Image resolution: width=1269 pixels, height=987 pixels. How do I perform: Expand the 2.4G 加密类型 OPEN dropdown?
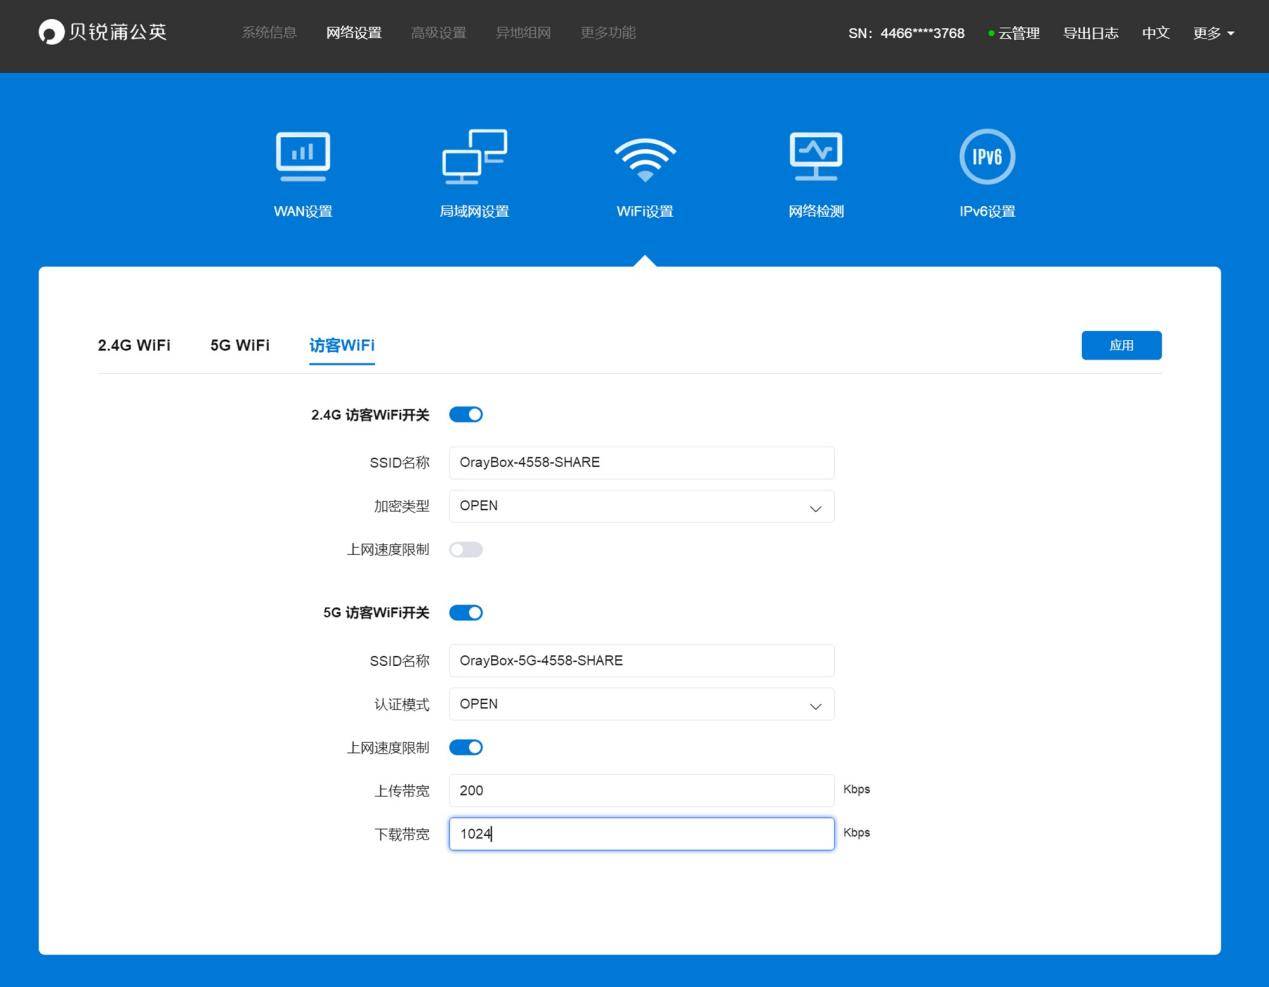641,506
